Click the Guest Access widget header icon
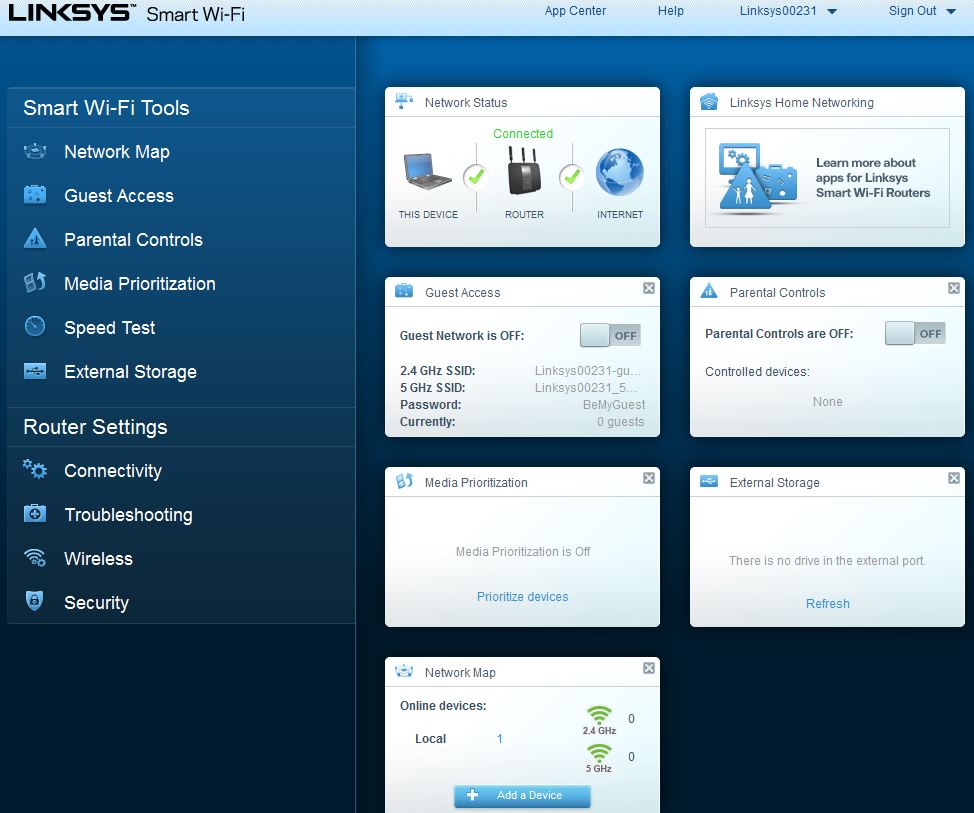 tap(404, 290)
